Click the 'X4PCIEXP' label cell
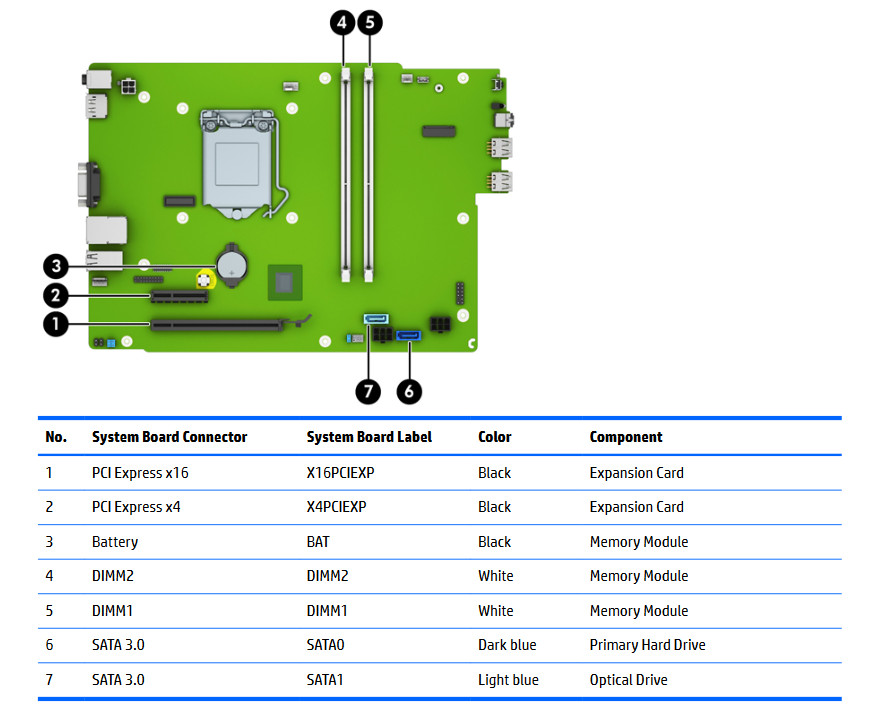Screen dimensions: 876x716 pyautogui.click(x=336, y=507)
